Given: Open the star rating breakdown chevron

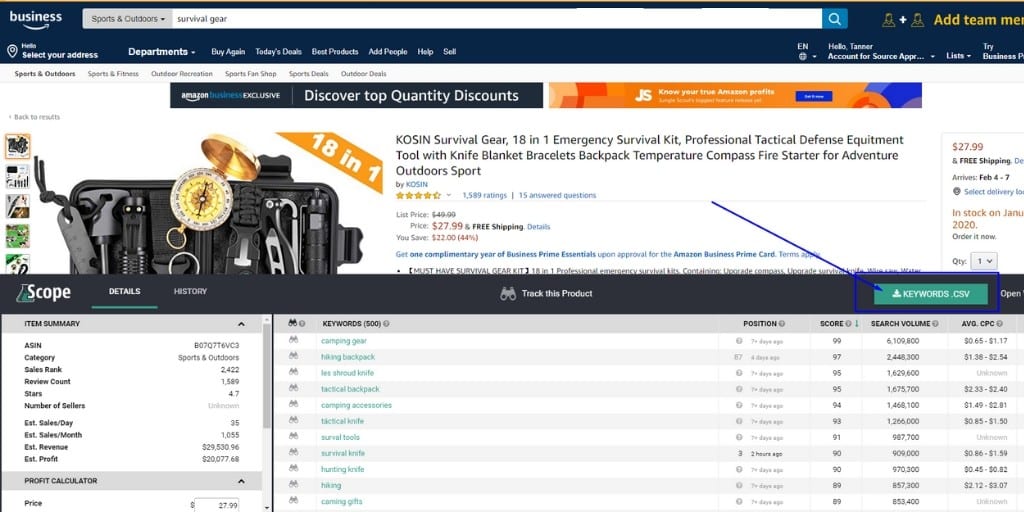Looking at the screenshot, I should pyautogui.click(x=449, y=195).
